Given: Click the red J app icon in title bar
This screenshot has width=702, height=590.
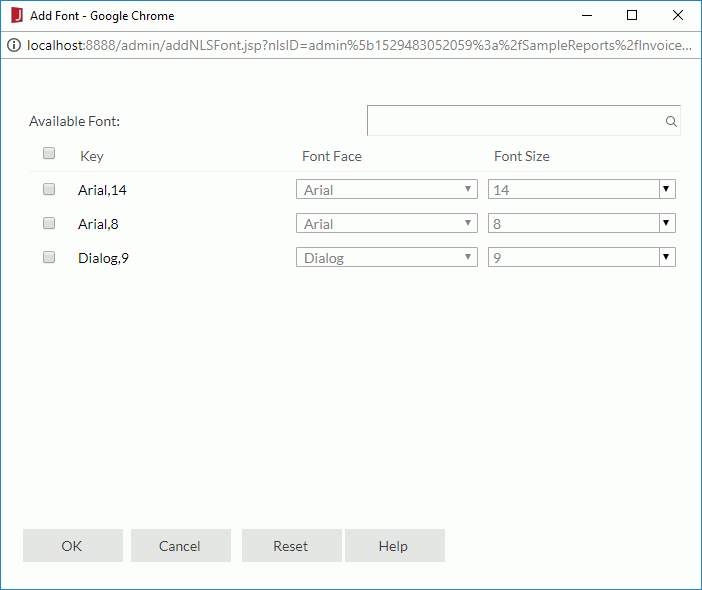Looking at the screenshot, I should [17, 15].
